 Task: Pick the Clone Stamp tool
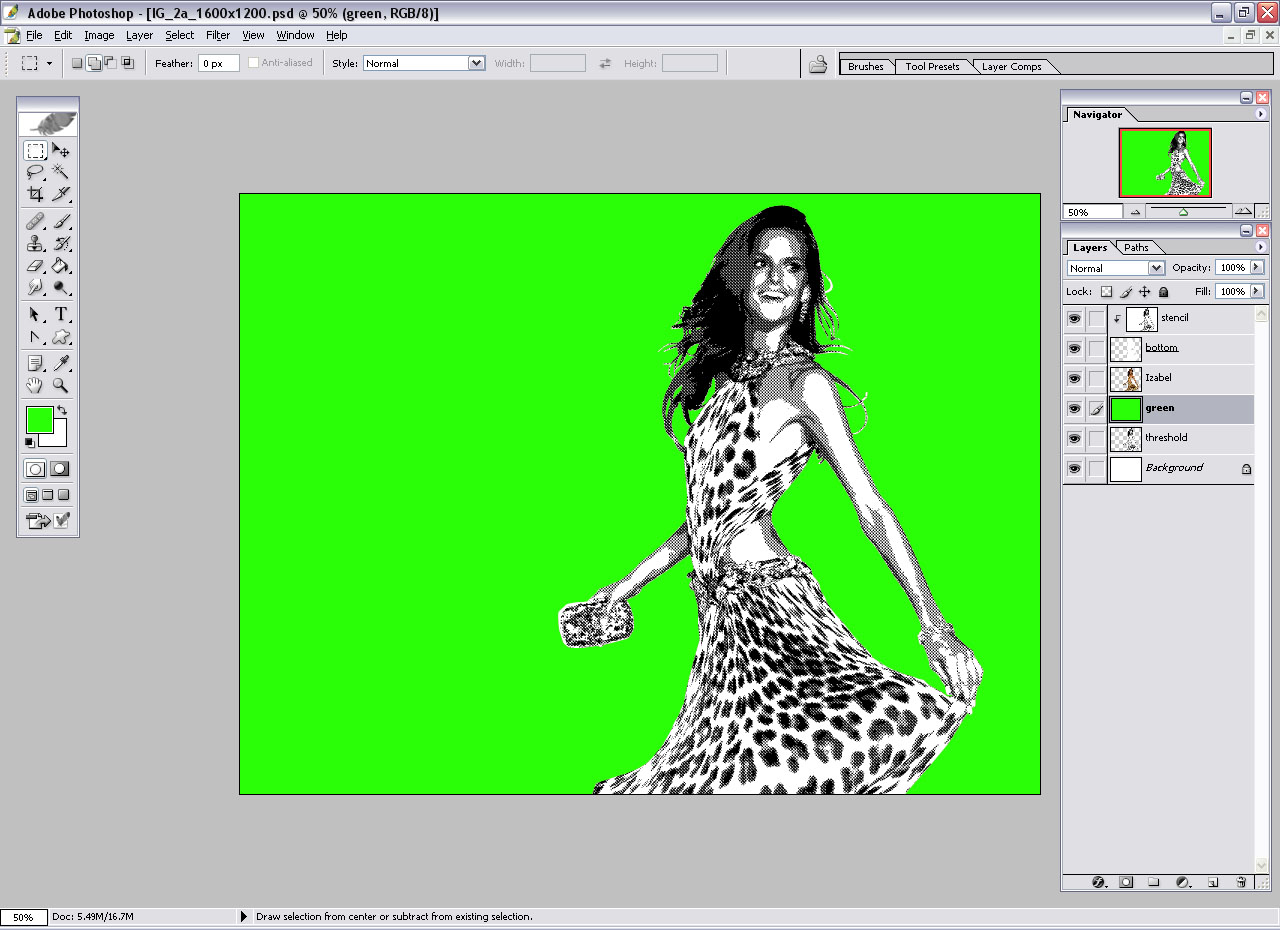tap(35, 243)
